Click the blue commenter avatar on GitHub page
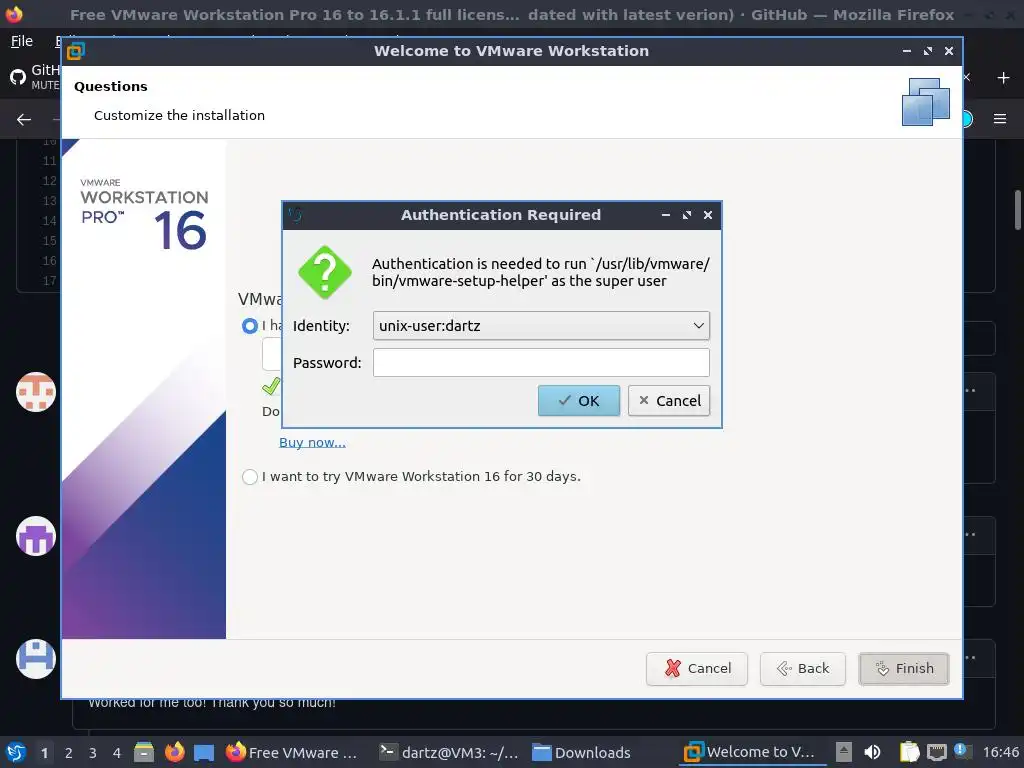Image resolution: width=1024 pixels, height=768 pixels. 36,659
